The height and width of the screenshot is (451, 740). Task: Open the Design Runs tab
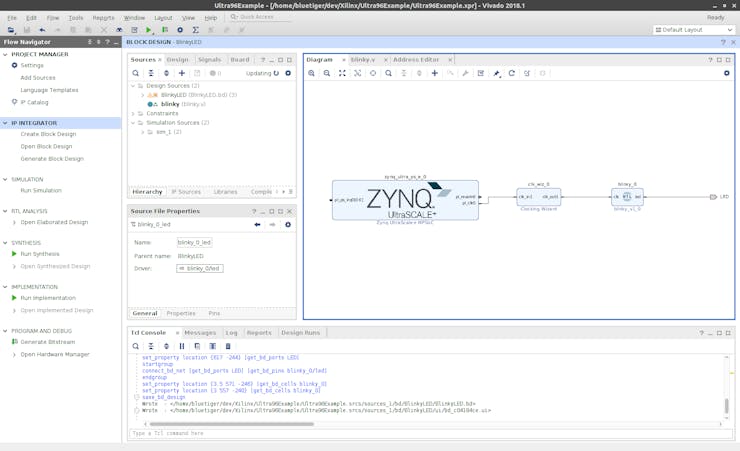(x=301, y=333)
